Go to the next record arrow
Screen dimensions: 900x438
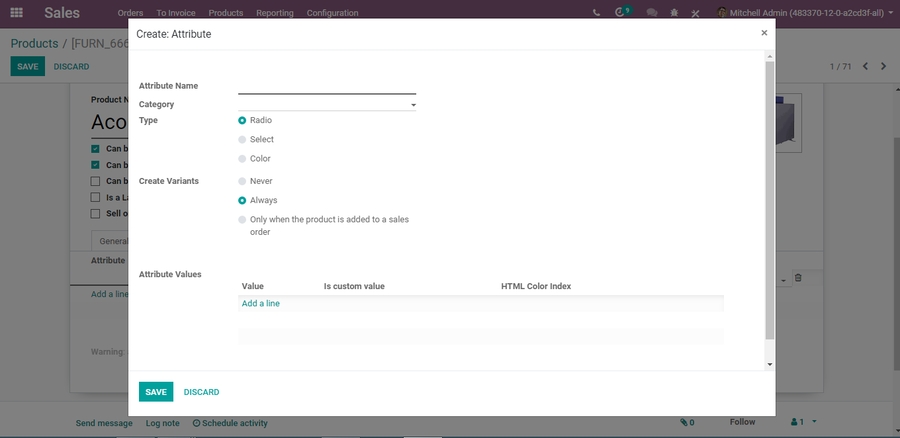(883, 66)
